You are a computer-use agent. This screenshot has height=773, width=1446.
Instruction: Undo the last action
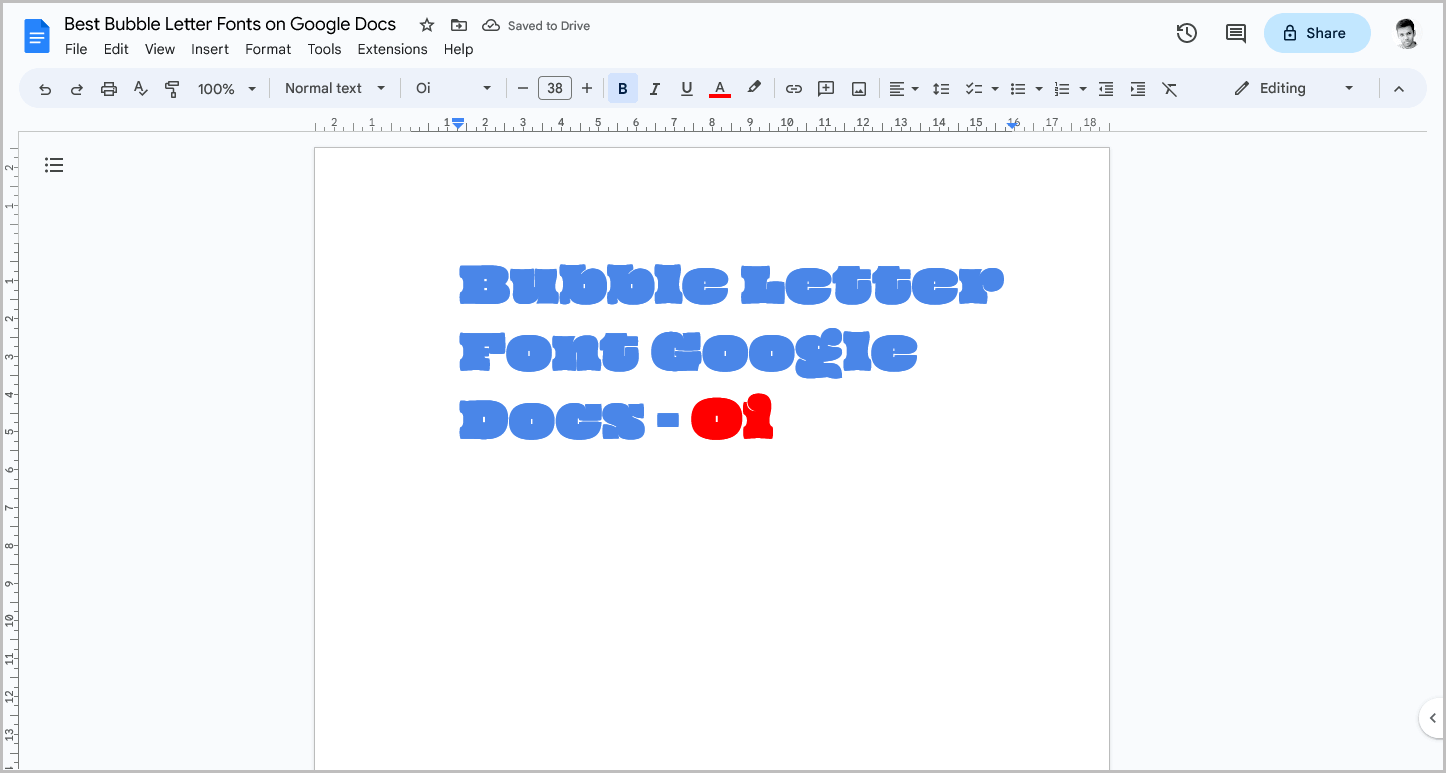tap(45, 89)
